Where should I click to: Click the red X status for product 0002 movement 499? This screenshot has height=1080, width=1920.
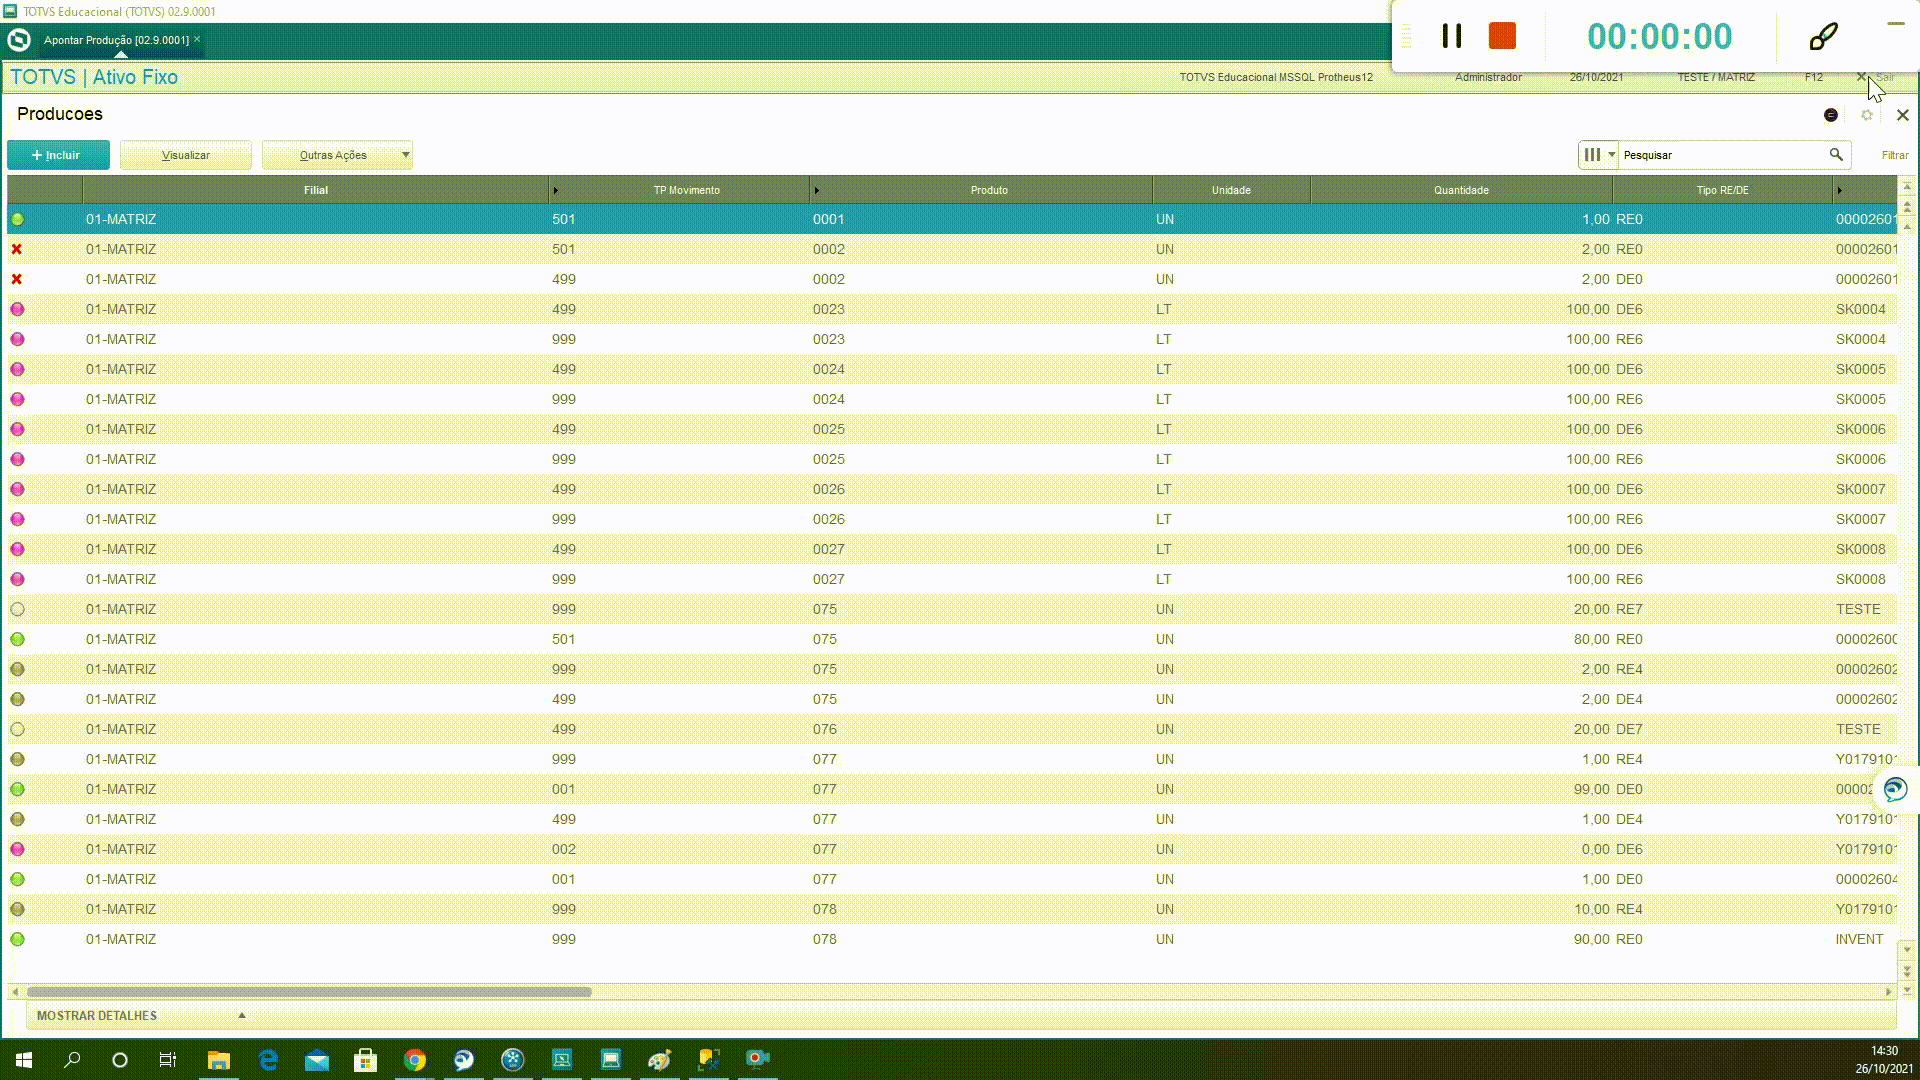17,279
